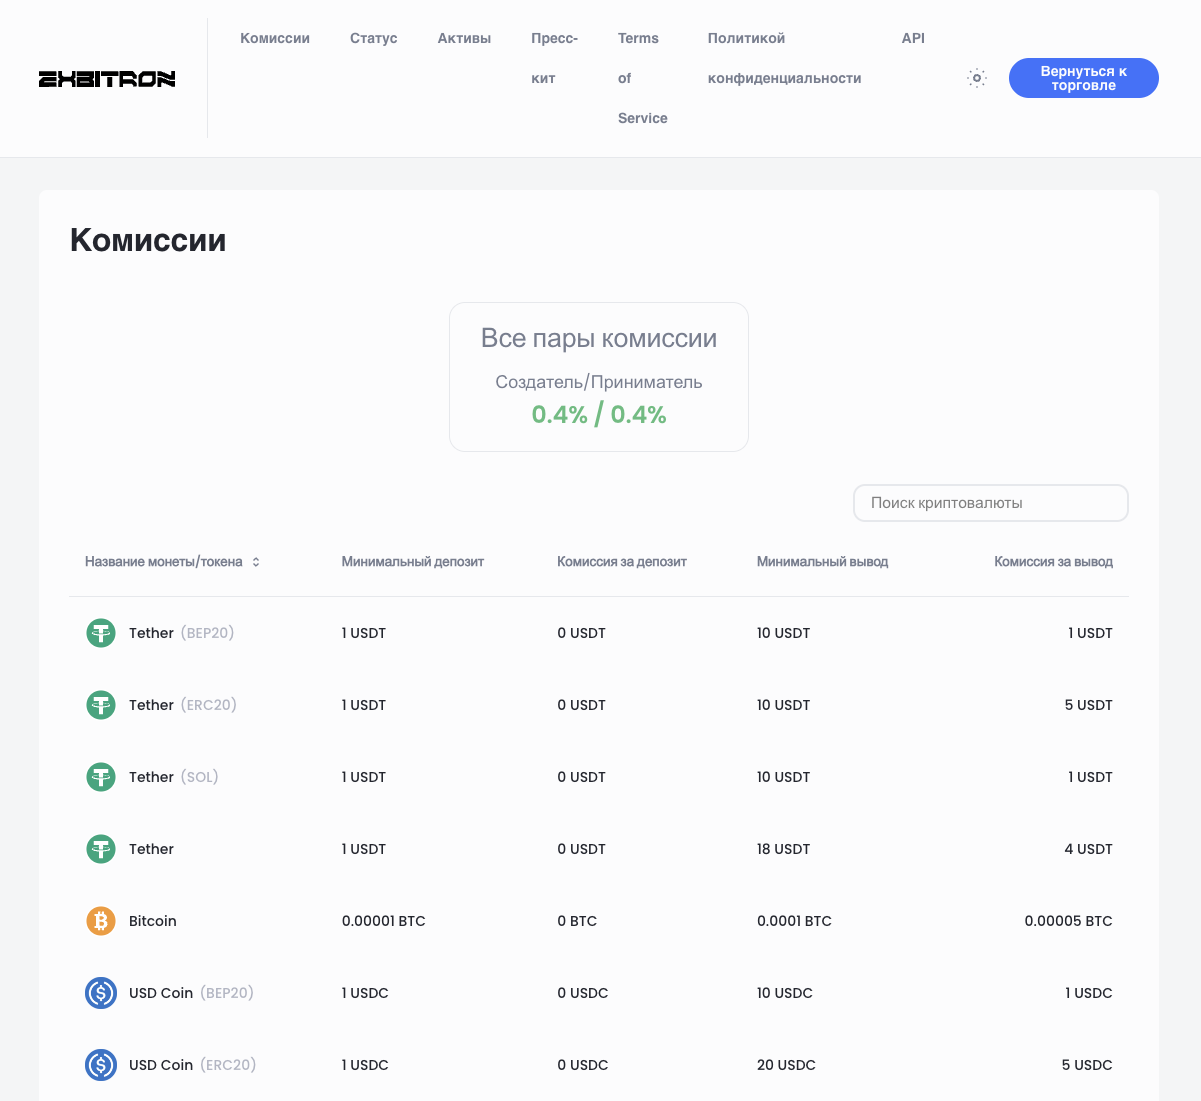Select the USD Coin (BEP20) row name
The width and height of the screenshot is (1201, 1101).
(192, 993)
